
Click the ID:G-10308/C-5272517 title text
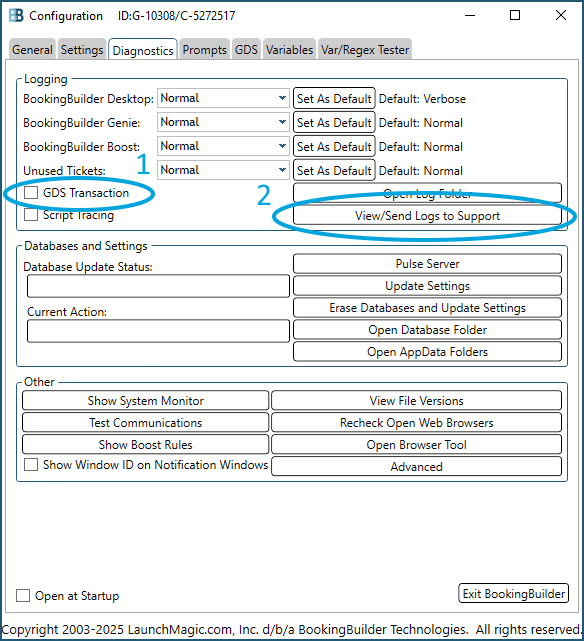[x=177, y=16]
